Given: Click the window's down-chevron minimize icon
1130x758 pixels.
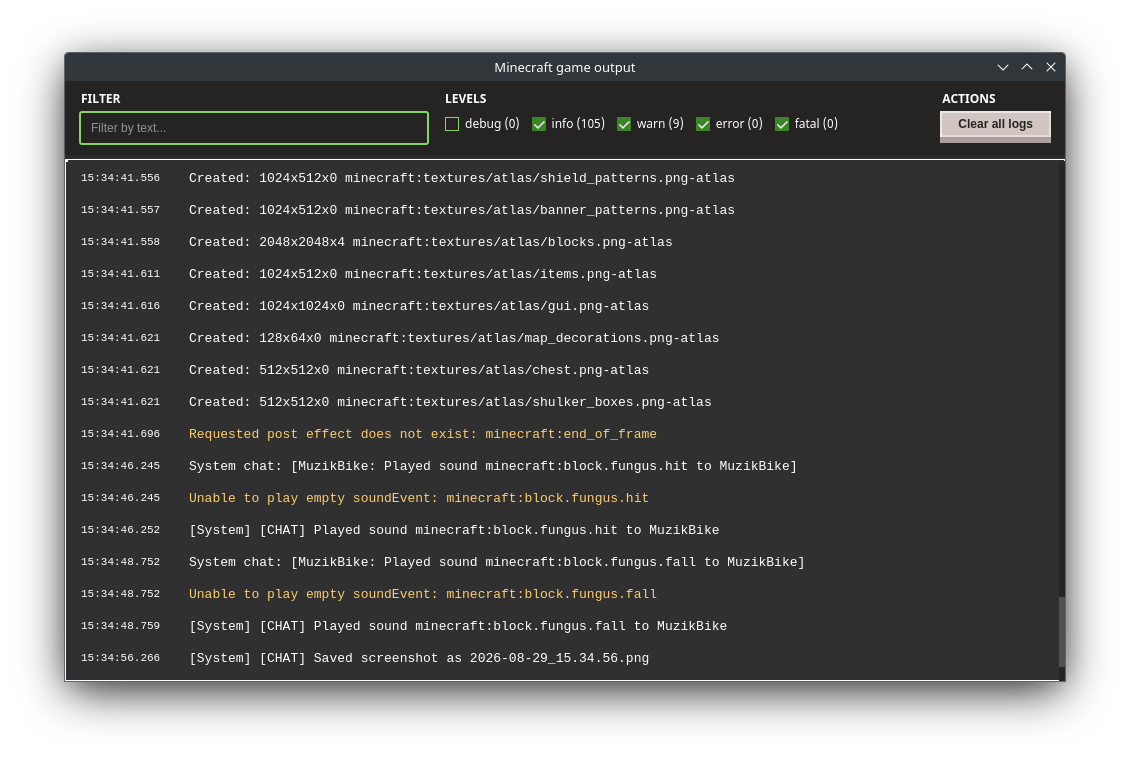Looking at the screenshot, I should 1002,67.
